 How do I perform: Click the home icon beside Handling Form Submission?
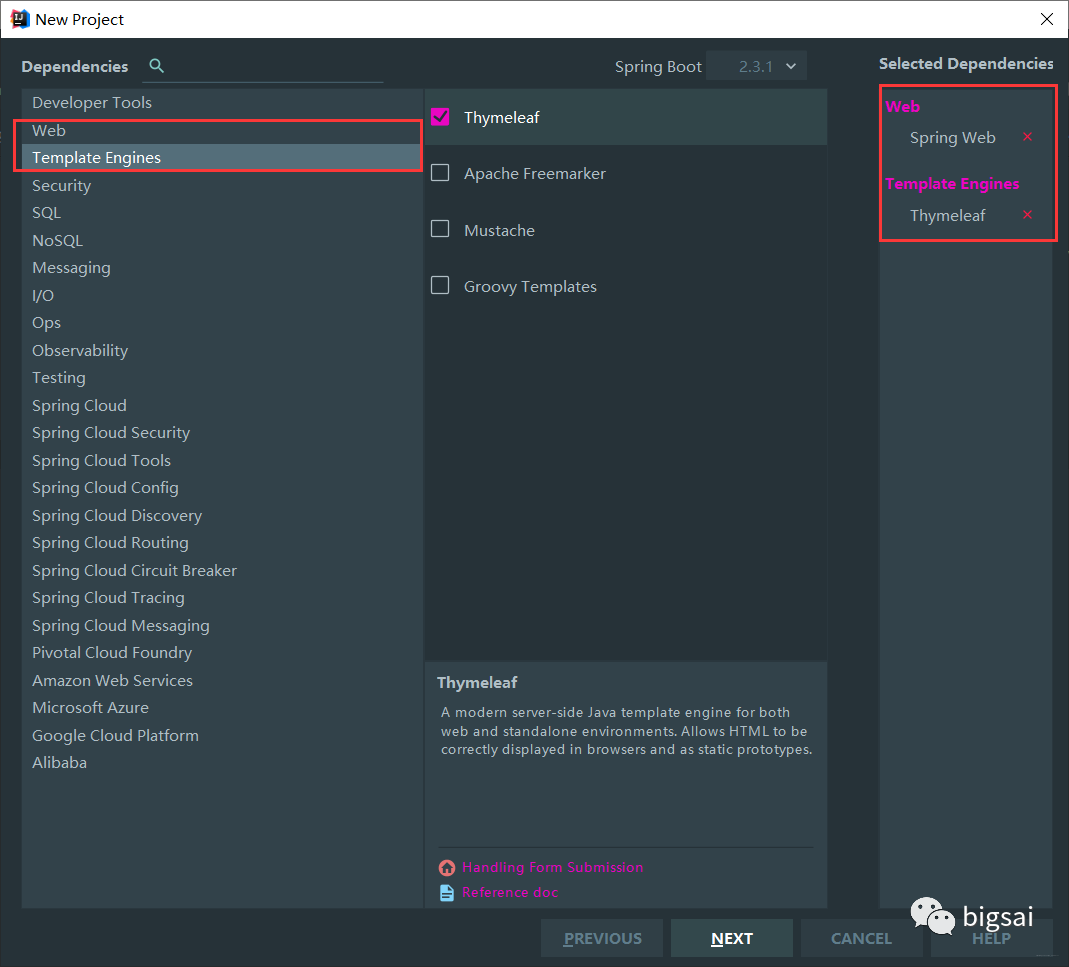click(x=447, y=867)
